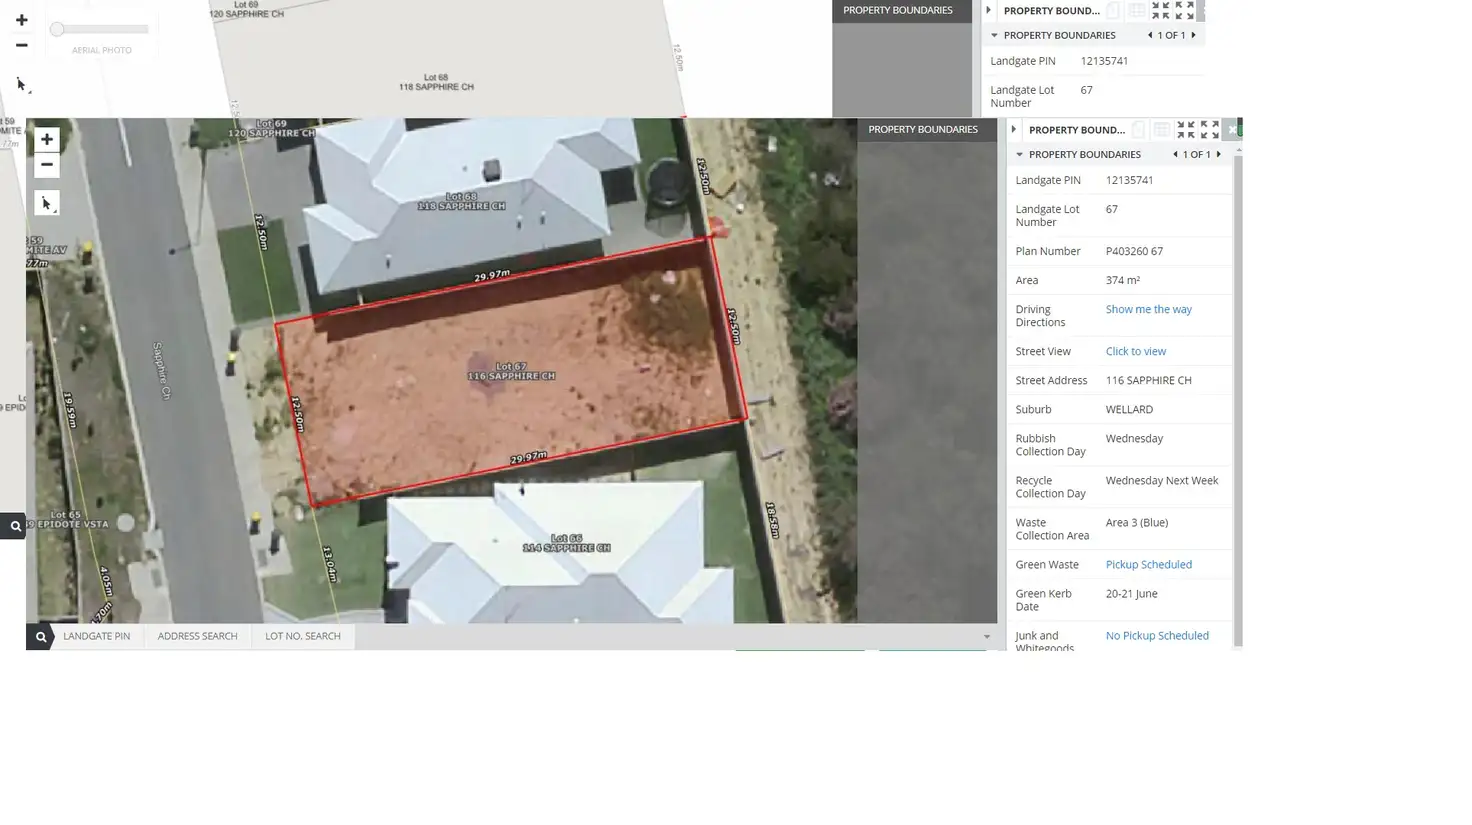Open Street View via Click to view
Image resolution: width=1472 pixels, height=825 pixels.
pyautogui.click(x=1135, y=352)
